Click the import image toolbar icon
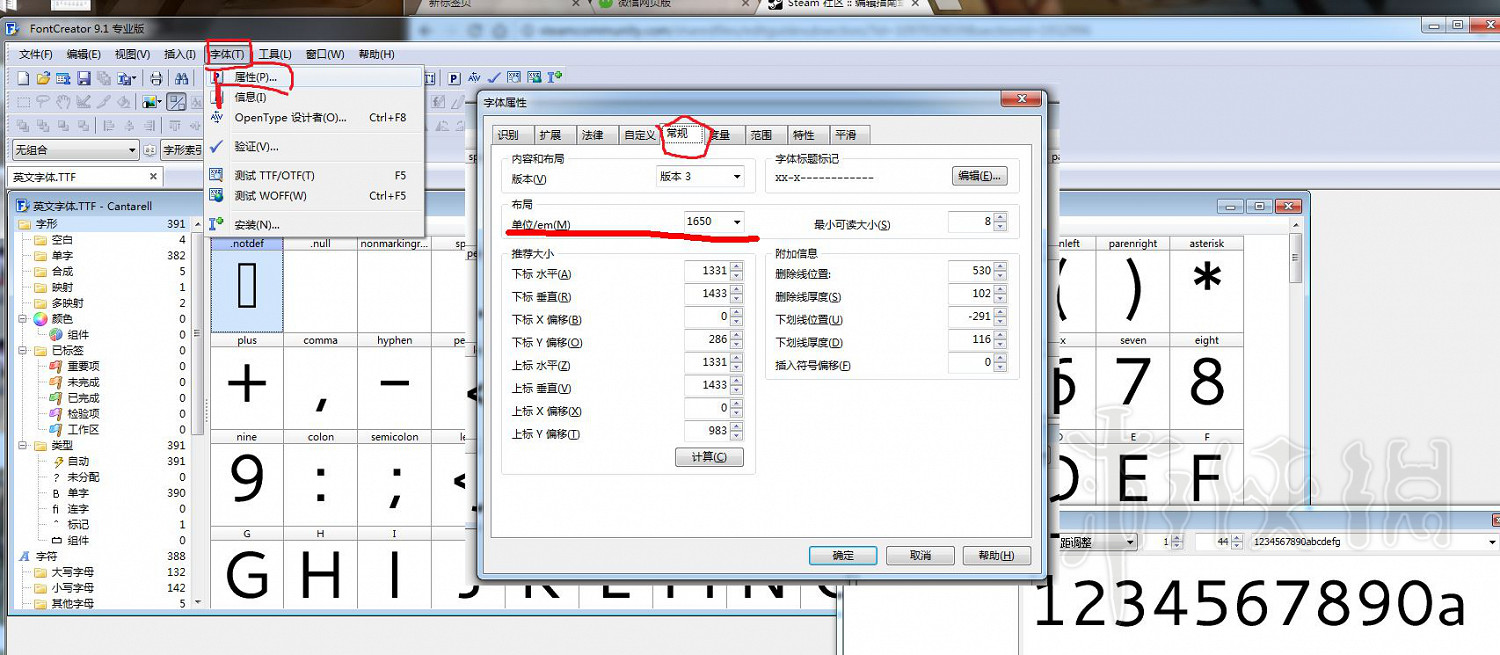 pos(150,100)
